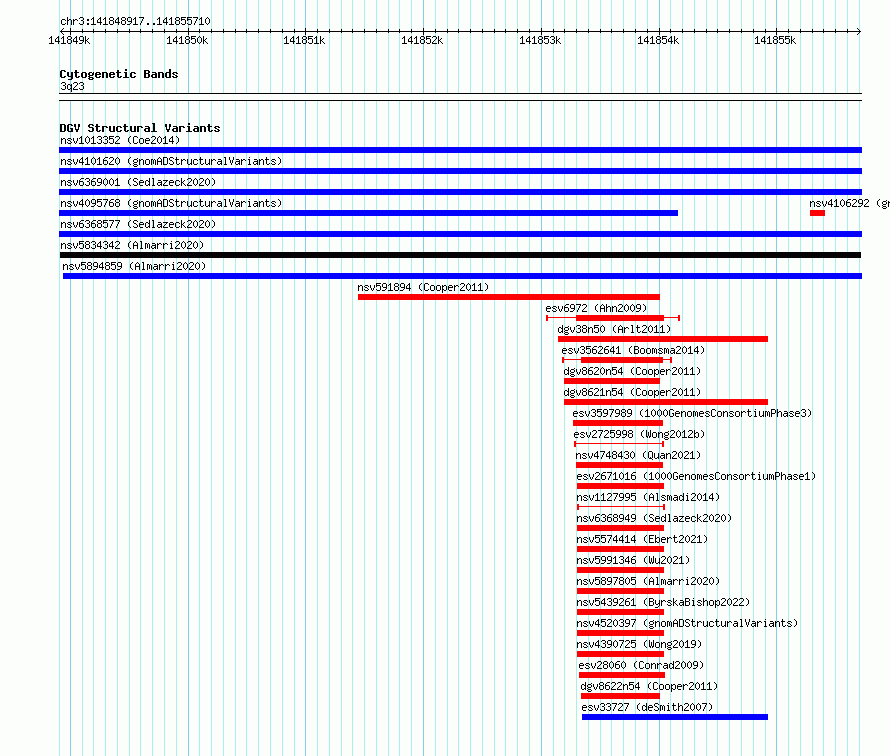Click the 141854k ruler tick label
Viewport: 890px width, 756px height.
point(658,40)
